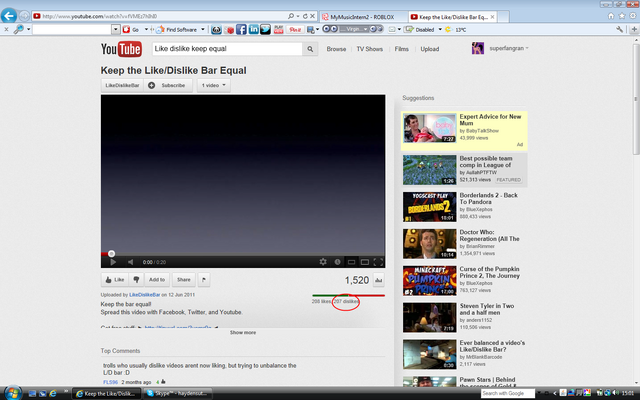Screen dimensions: 640x400
Task: Open Internet Explorer from the quick launch
Action: (x=53, y=393)
